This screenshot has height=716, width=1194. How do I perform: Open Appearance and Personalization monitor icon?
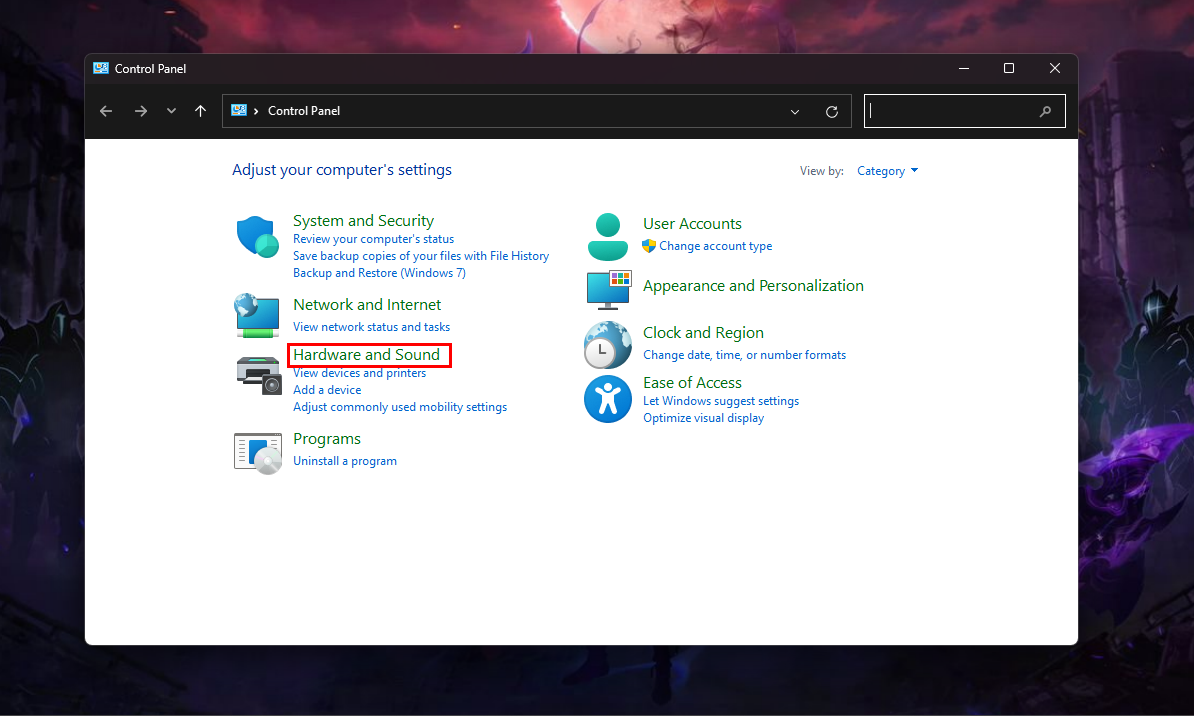click(608, 288)
